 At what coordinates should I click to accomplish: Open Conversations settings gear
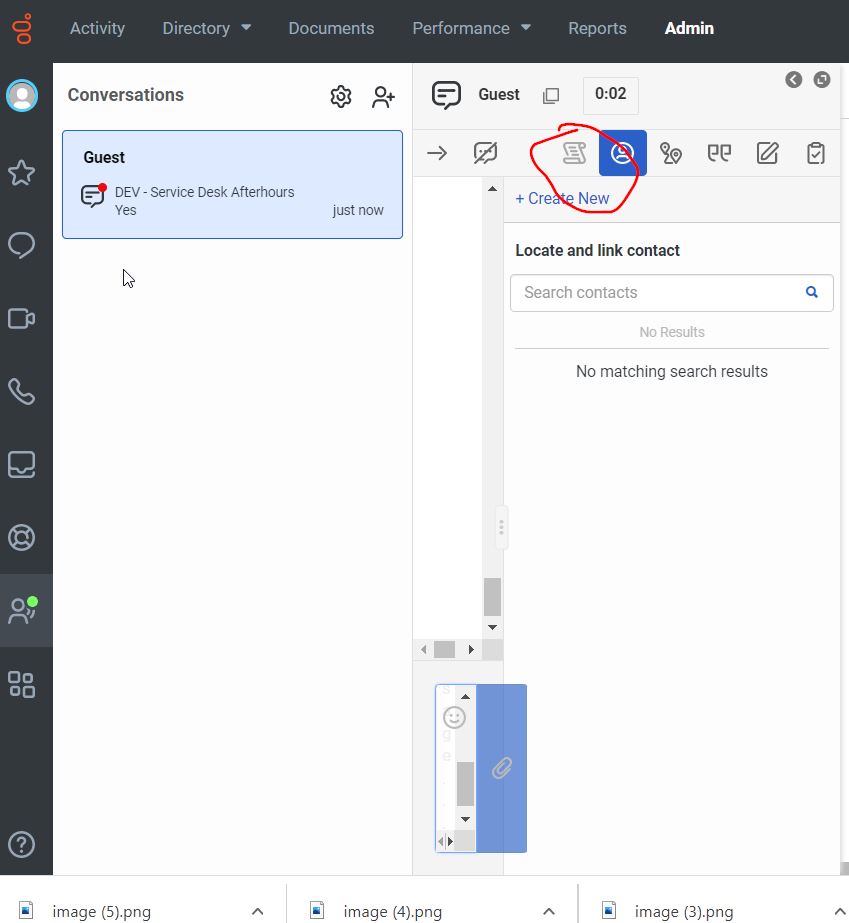(x=340, y=96)
